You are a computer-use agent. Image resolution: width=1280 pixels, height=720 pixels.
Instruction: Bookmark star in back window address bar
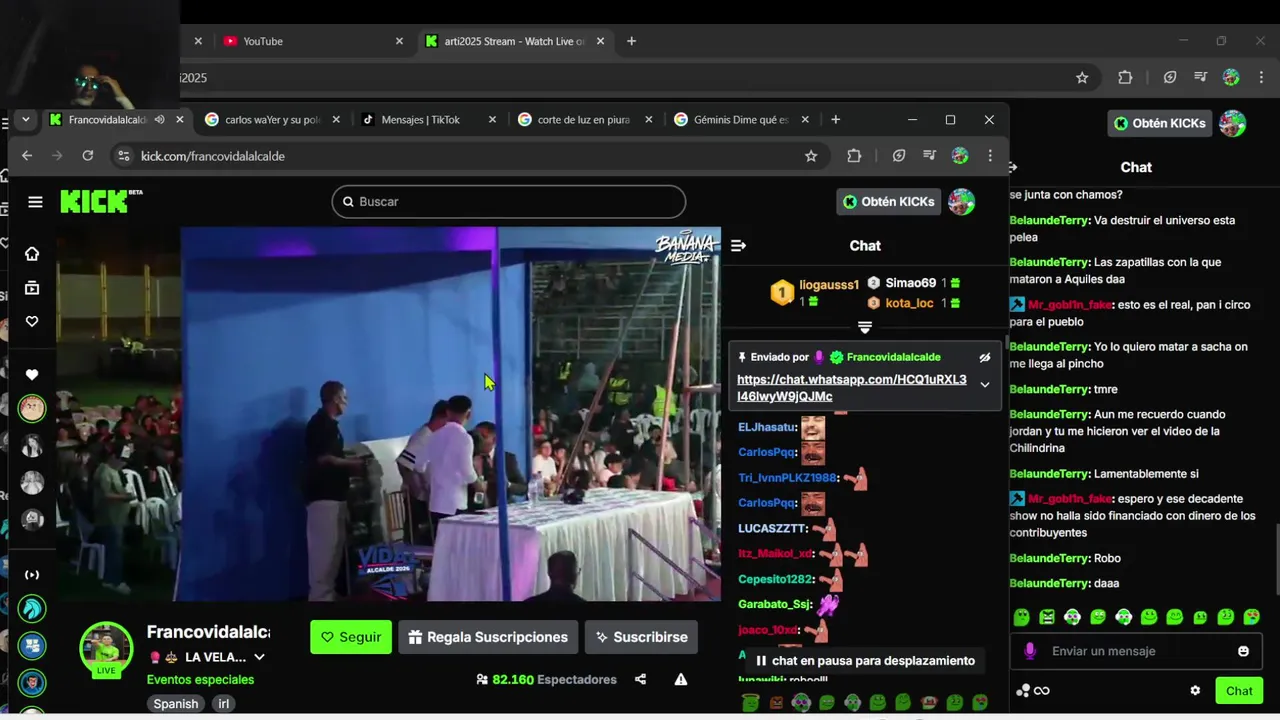(1082, 78)
